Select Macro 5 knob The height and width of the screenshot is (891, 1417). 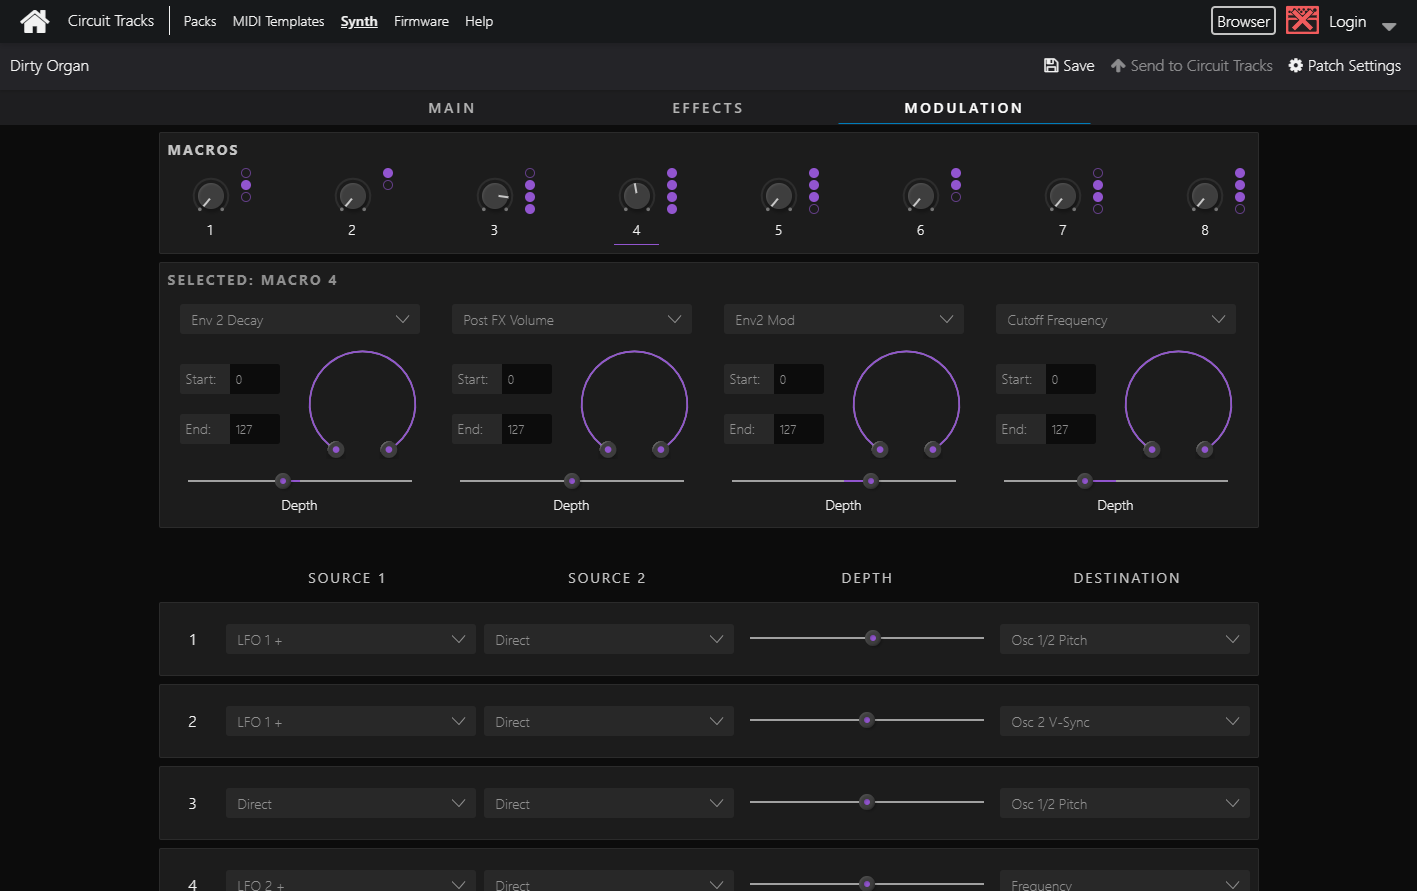[778, 197]
